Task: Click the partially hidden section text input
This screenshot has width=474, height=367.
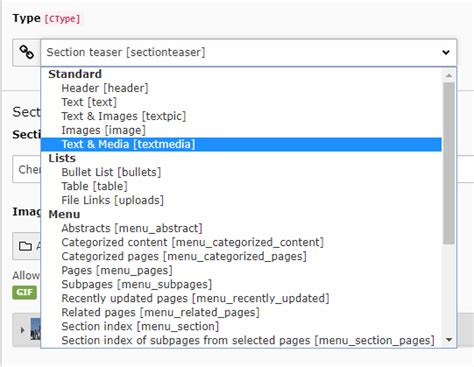Action: [x=27, y=169]
